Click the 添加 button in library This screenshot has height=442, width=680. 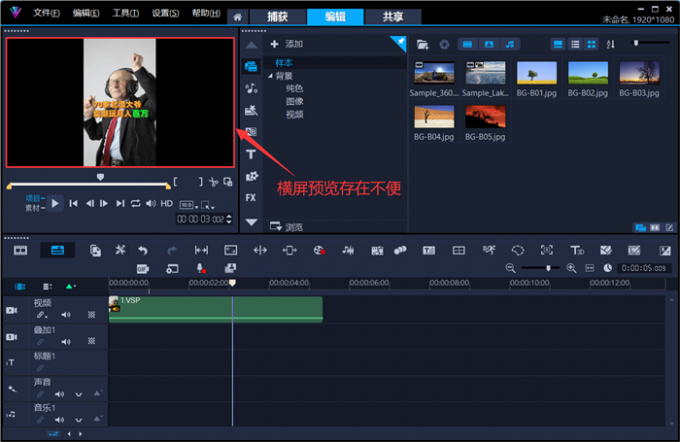click(x=287, y=45)
